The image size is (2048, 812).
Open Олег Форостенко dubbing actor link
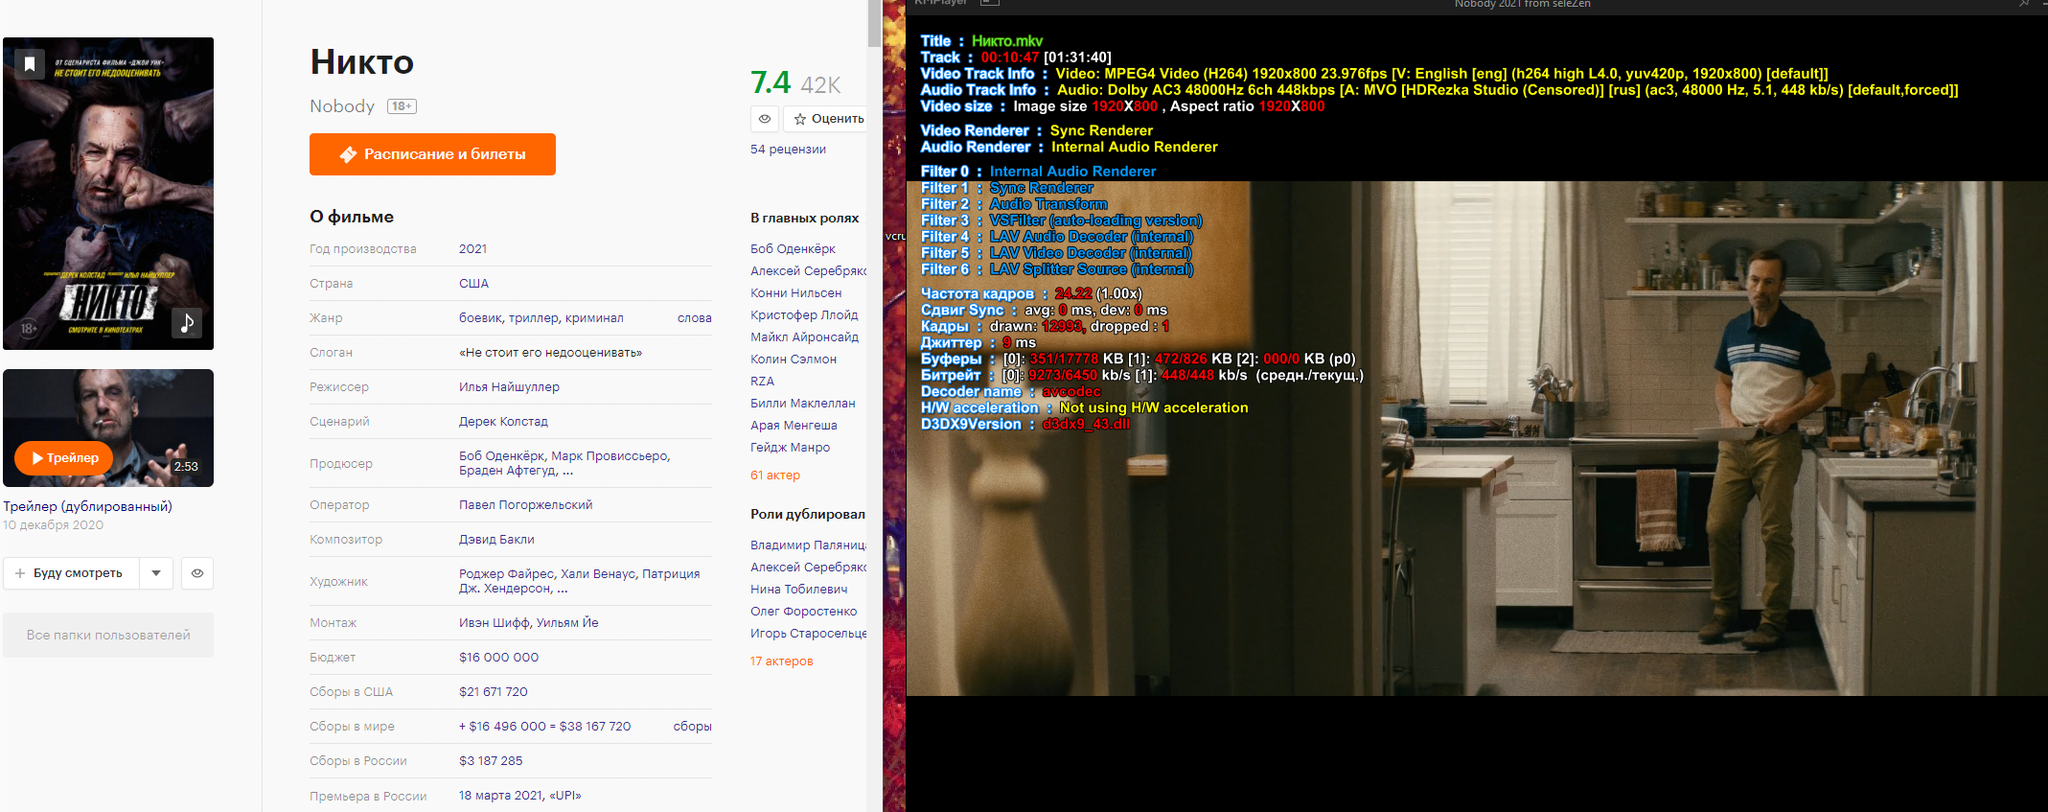[804, 611]
